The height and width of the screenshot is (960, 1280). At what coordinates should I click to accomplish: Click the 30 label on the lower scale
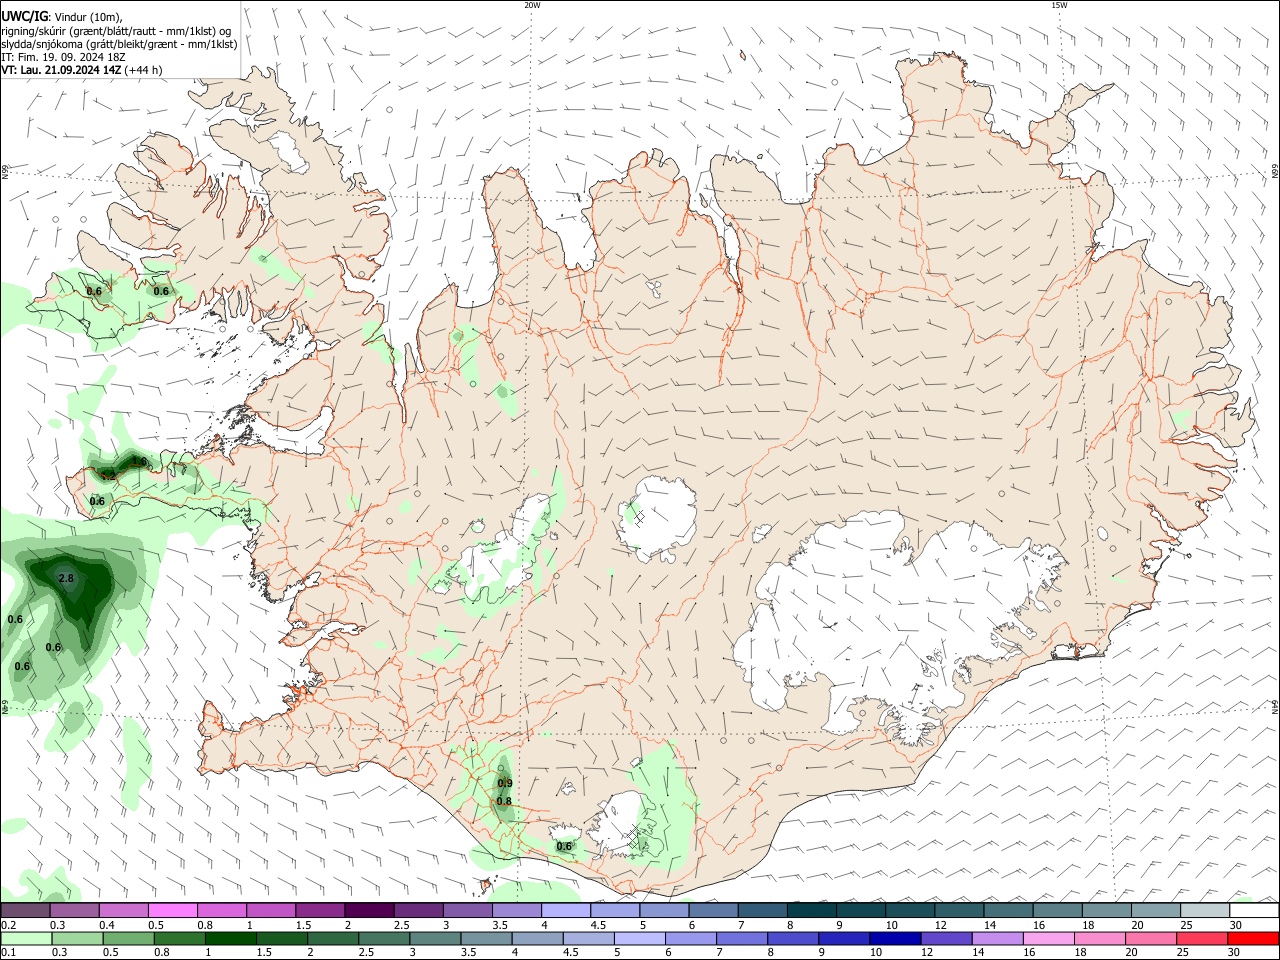[x=1234, y=953]
